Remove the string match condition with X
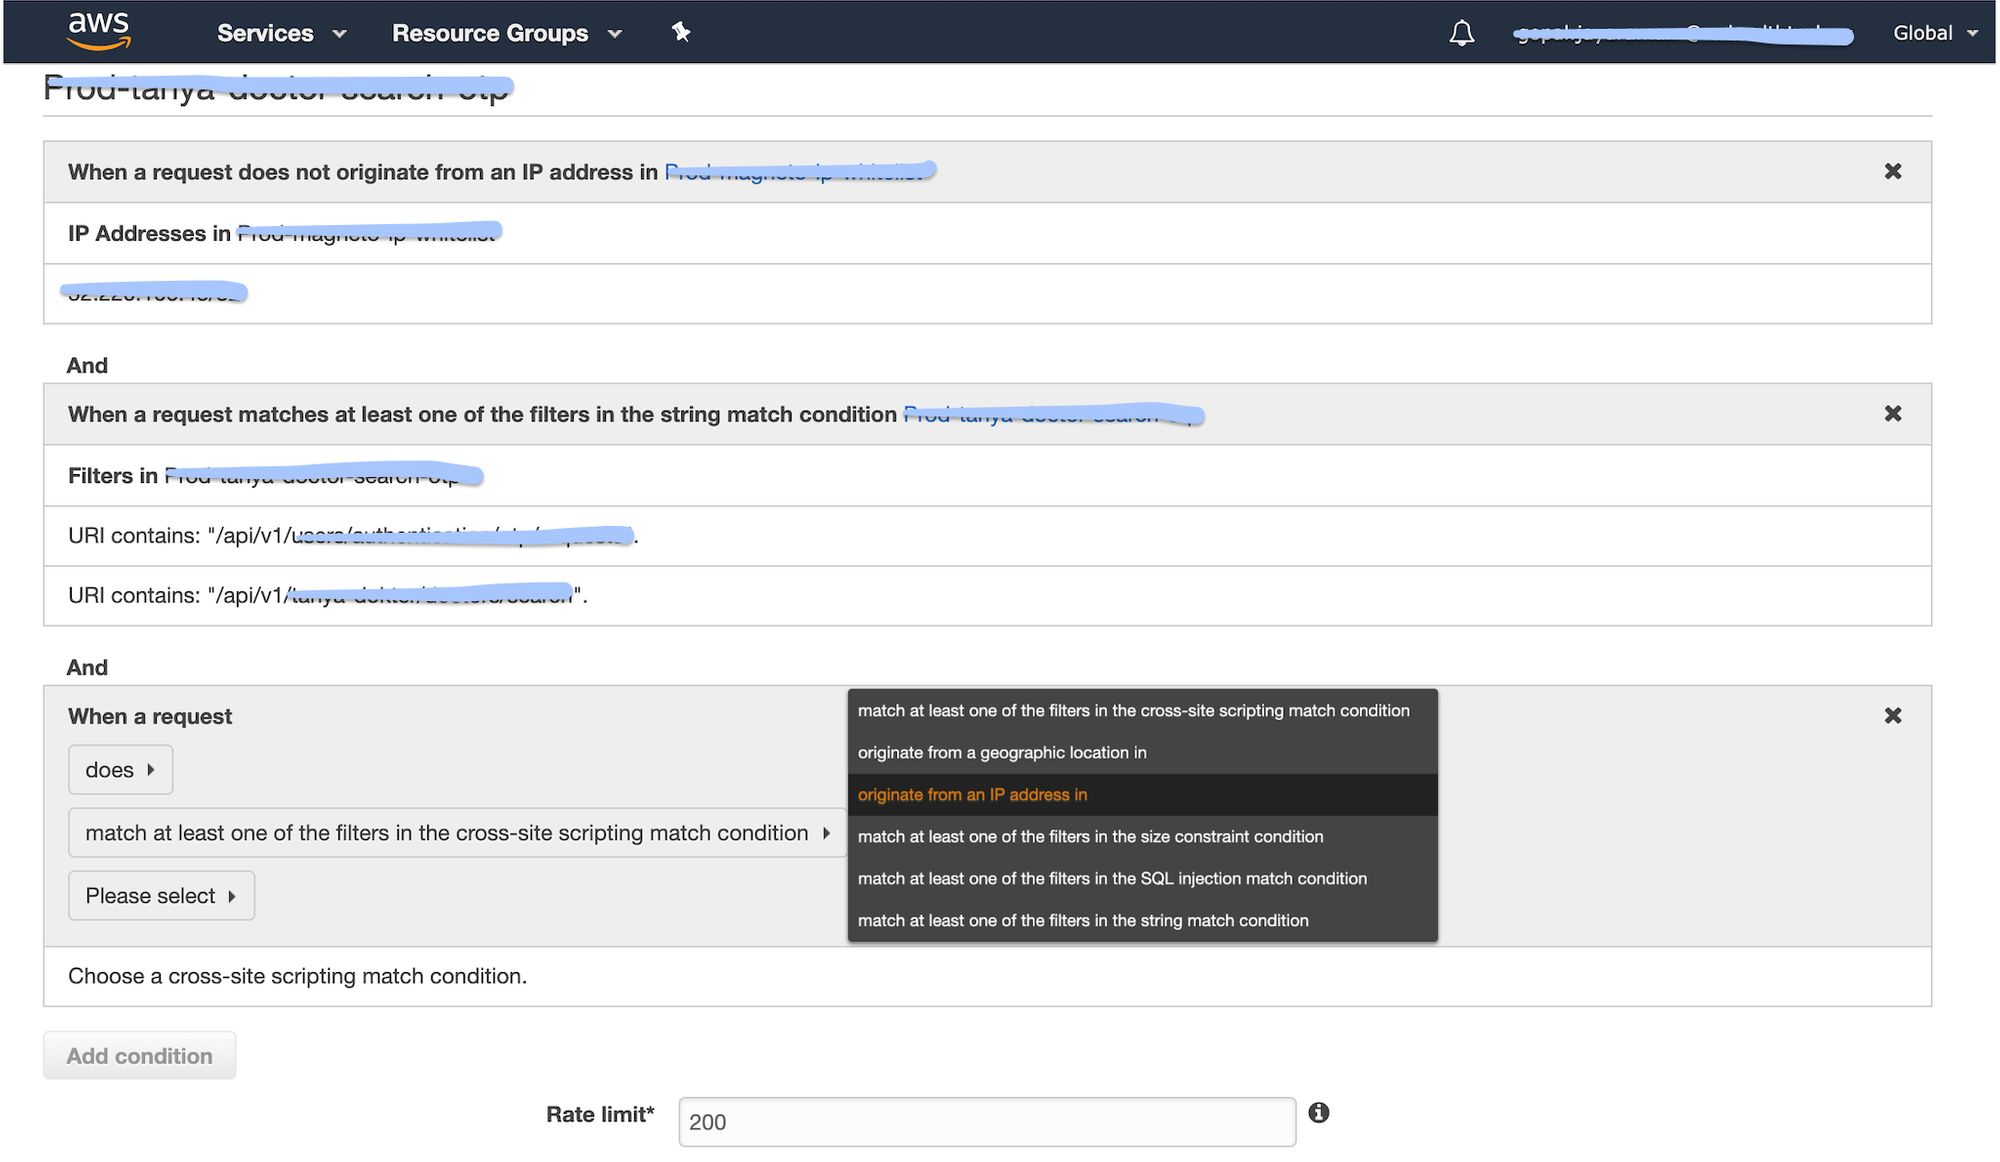The height and width of the screenshot is (1162, 2000). point(1892,414)
